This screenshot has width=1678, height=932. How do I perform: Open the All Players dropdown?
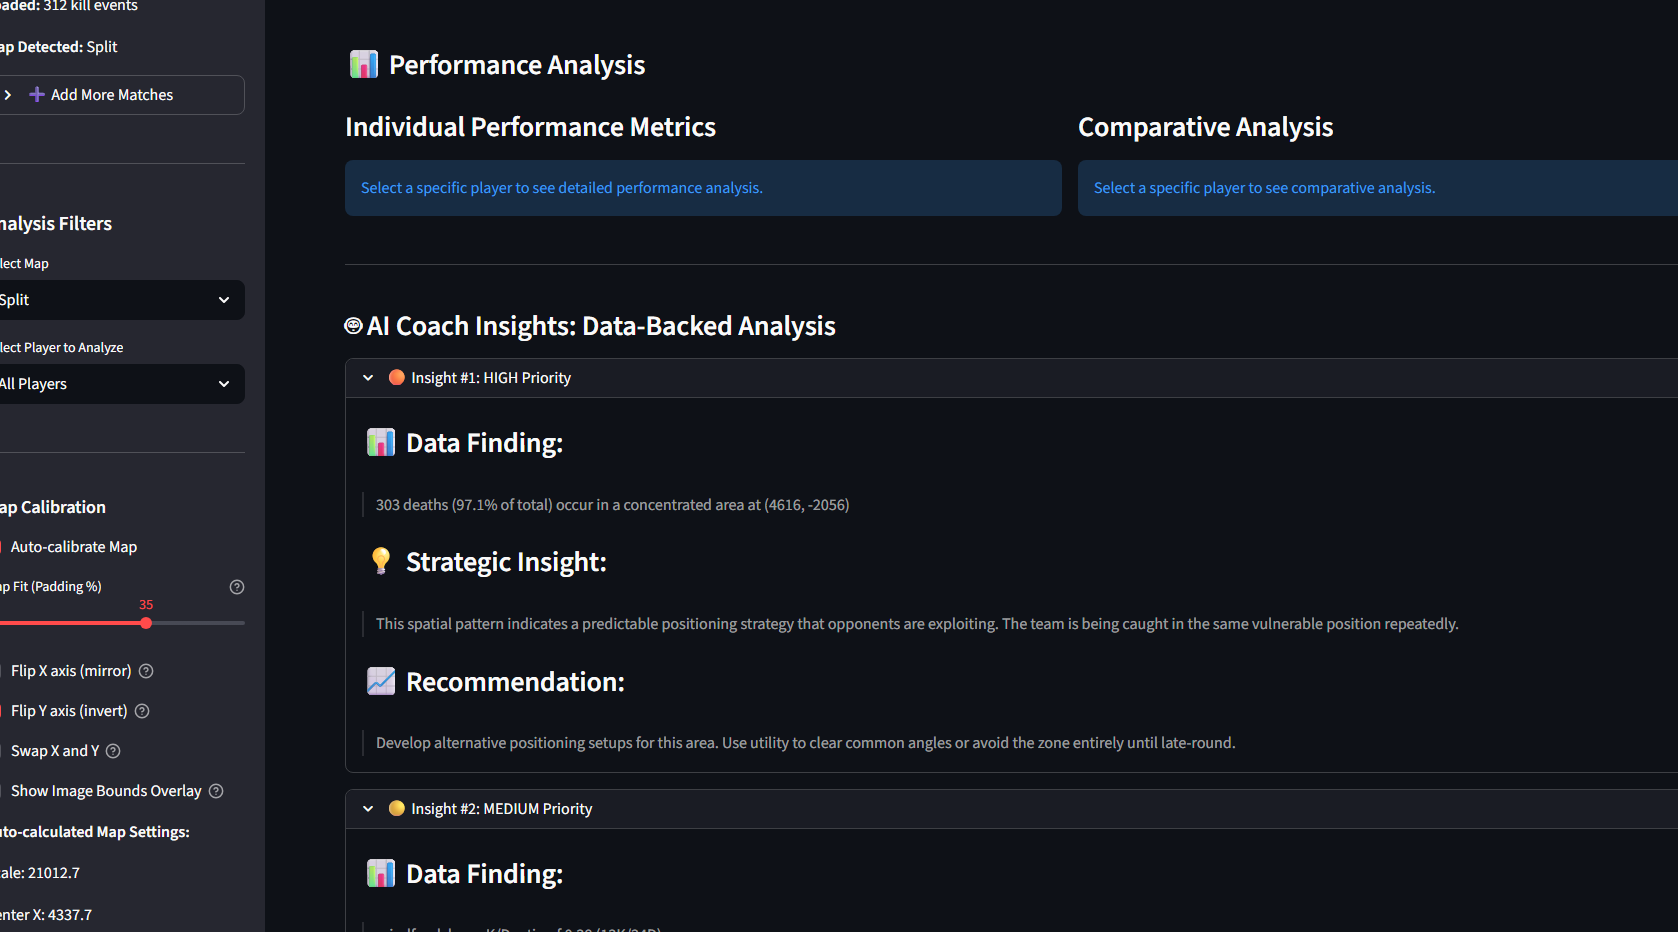[x=120, y=384]
